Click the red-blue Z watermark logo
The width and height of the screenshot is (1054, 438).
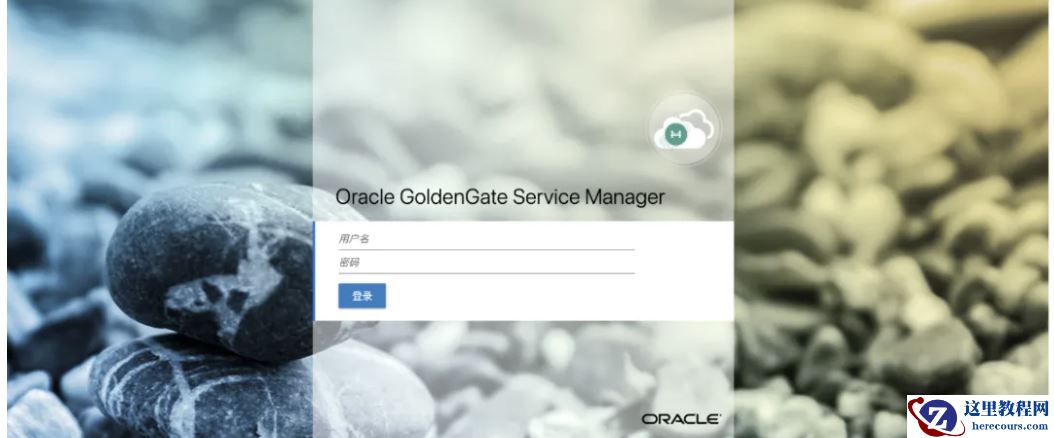(x=932, y=417)
